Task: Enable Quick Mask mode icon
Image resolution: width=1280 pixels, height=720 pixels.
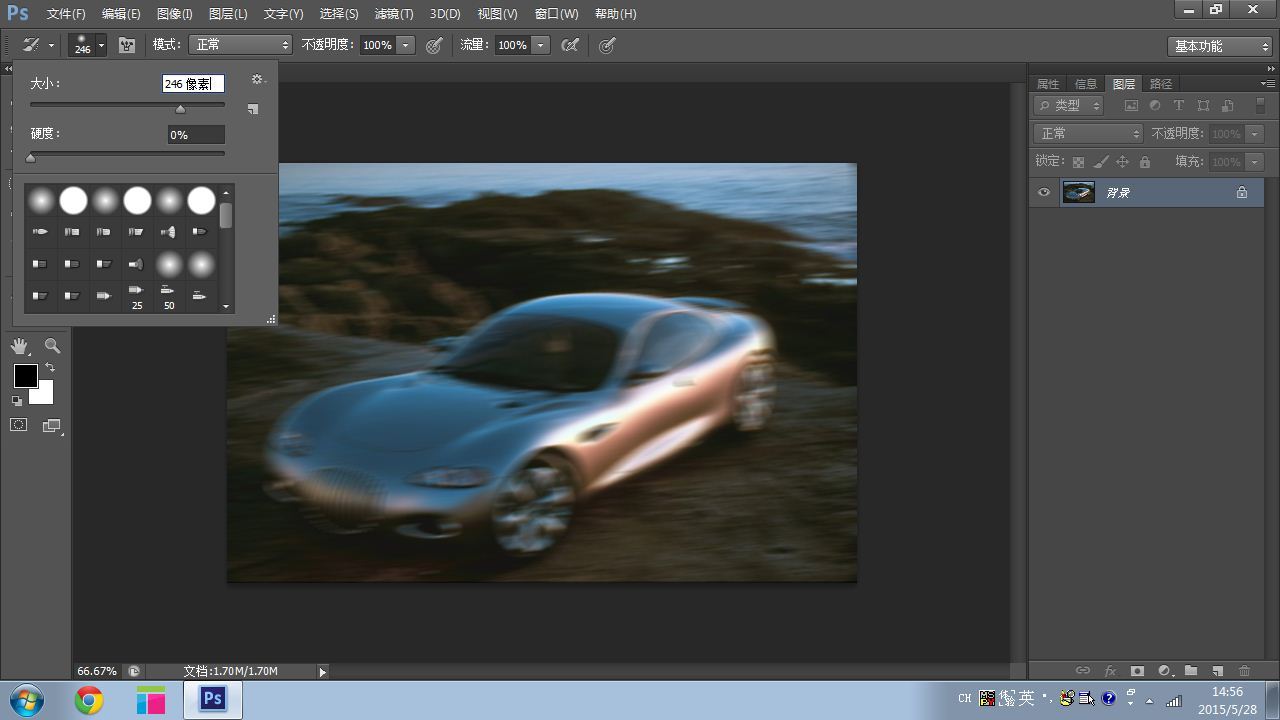Action: point(19,425)
